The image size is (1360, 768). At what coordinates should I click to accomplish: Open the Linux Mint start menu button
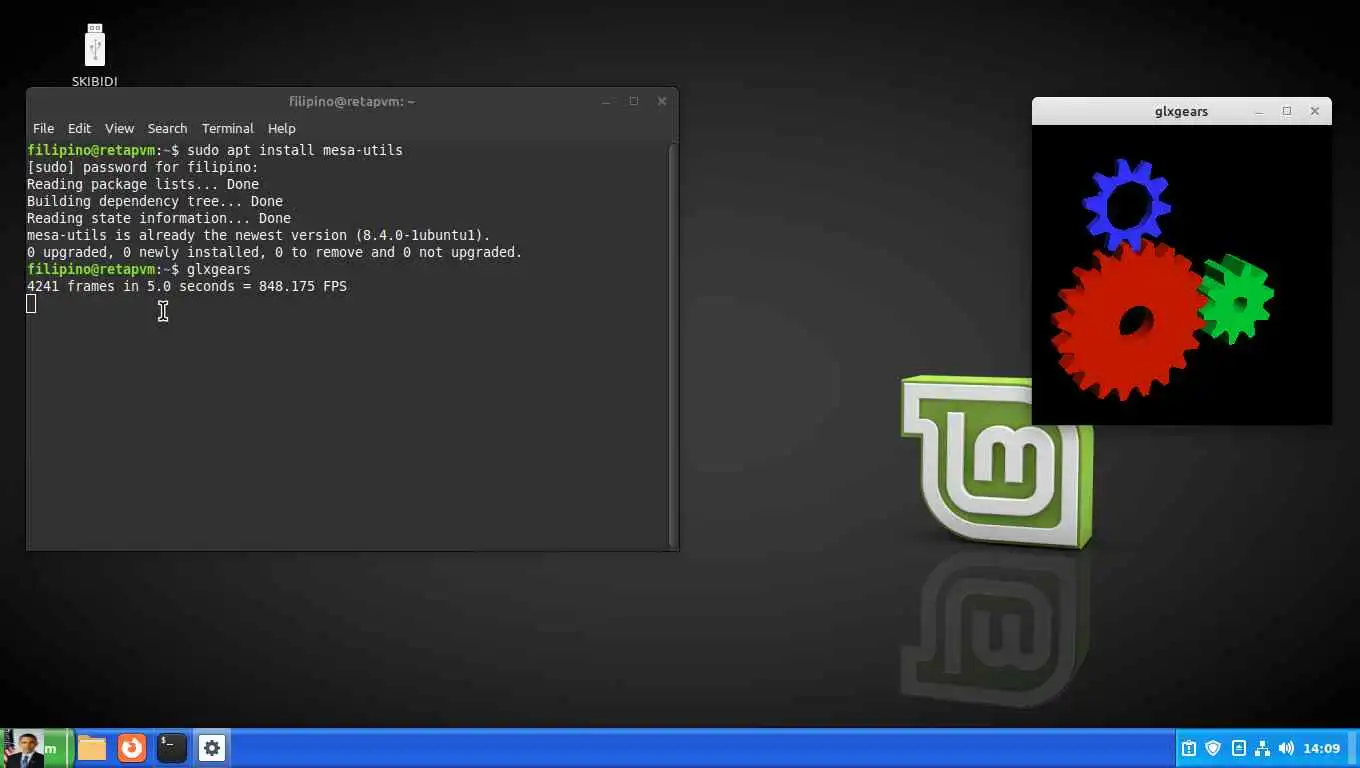36,748
